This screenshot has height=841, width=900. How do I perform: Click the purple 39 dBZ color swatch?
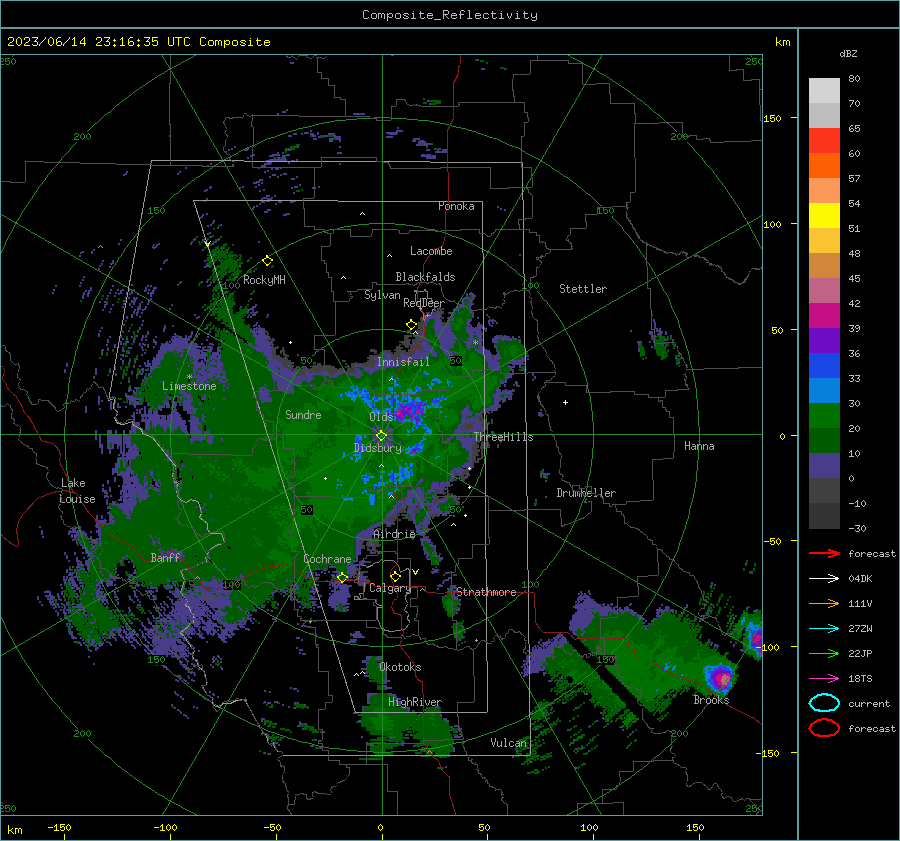coord(824,340)
